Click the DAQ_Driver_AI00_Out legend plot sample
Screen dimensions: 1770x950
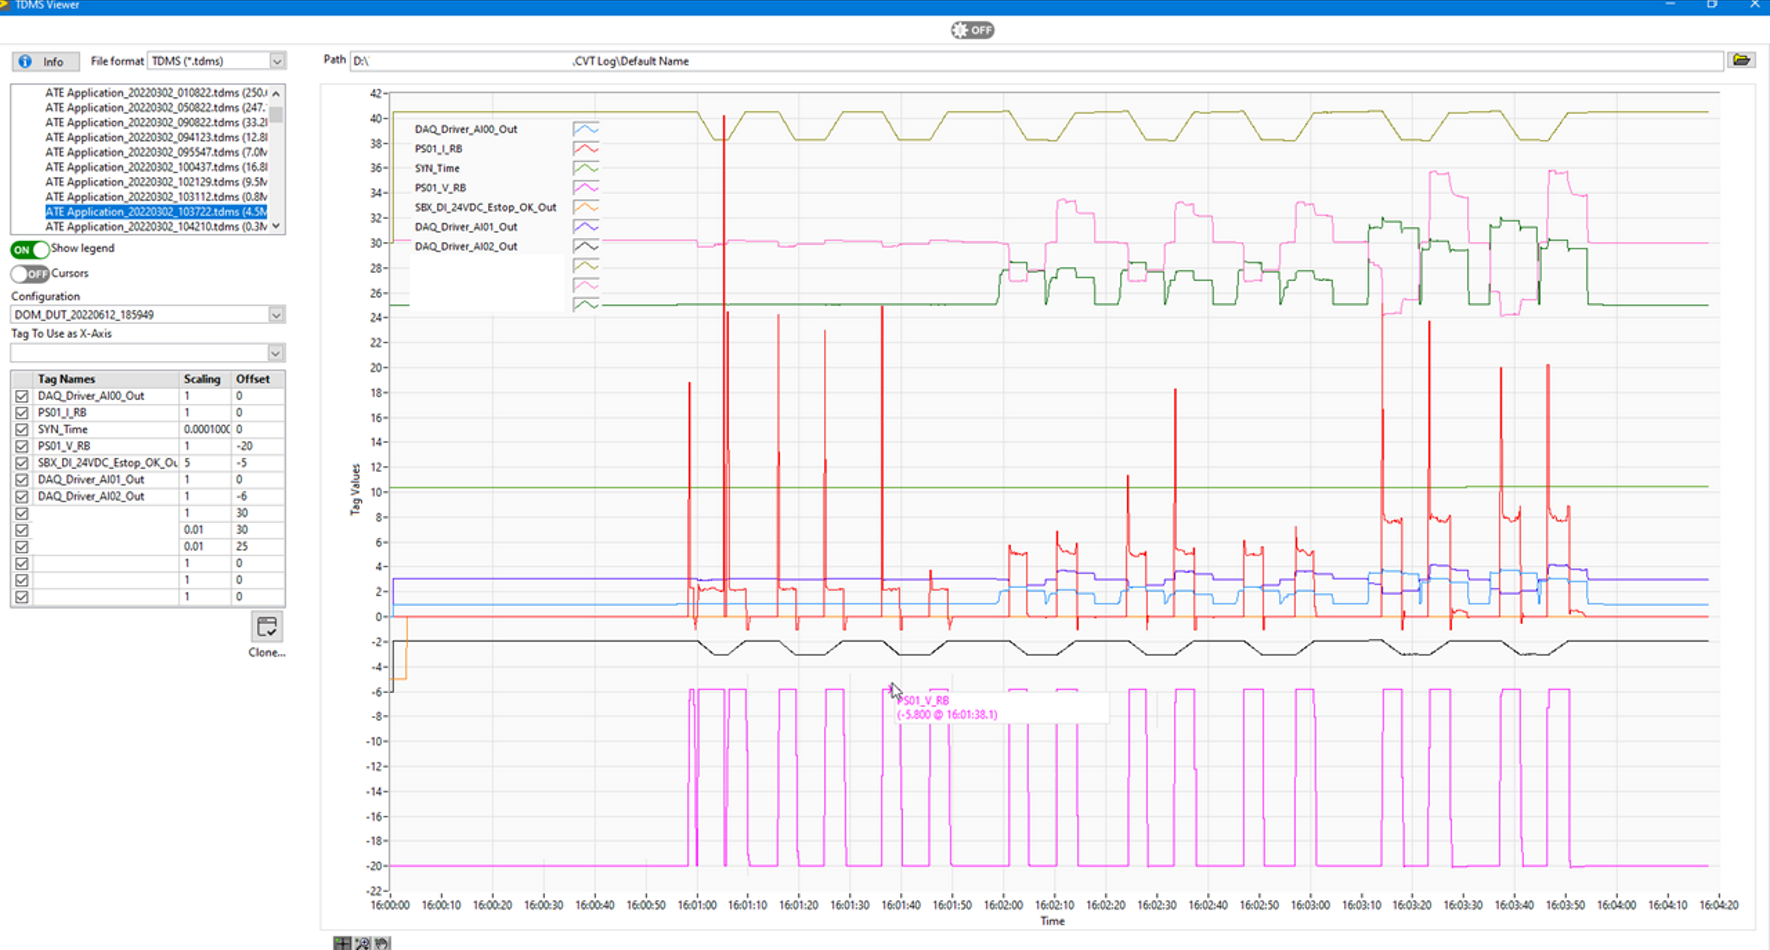586,129
